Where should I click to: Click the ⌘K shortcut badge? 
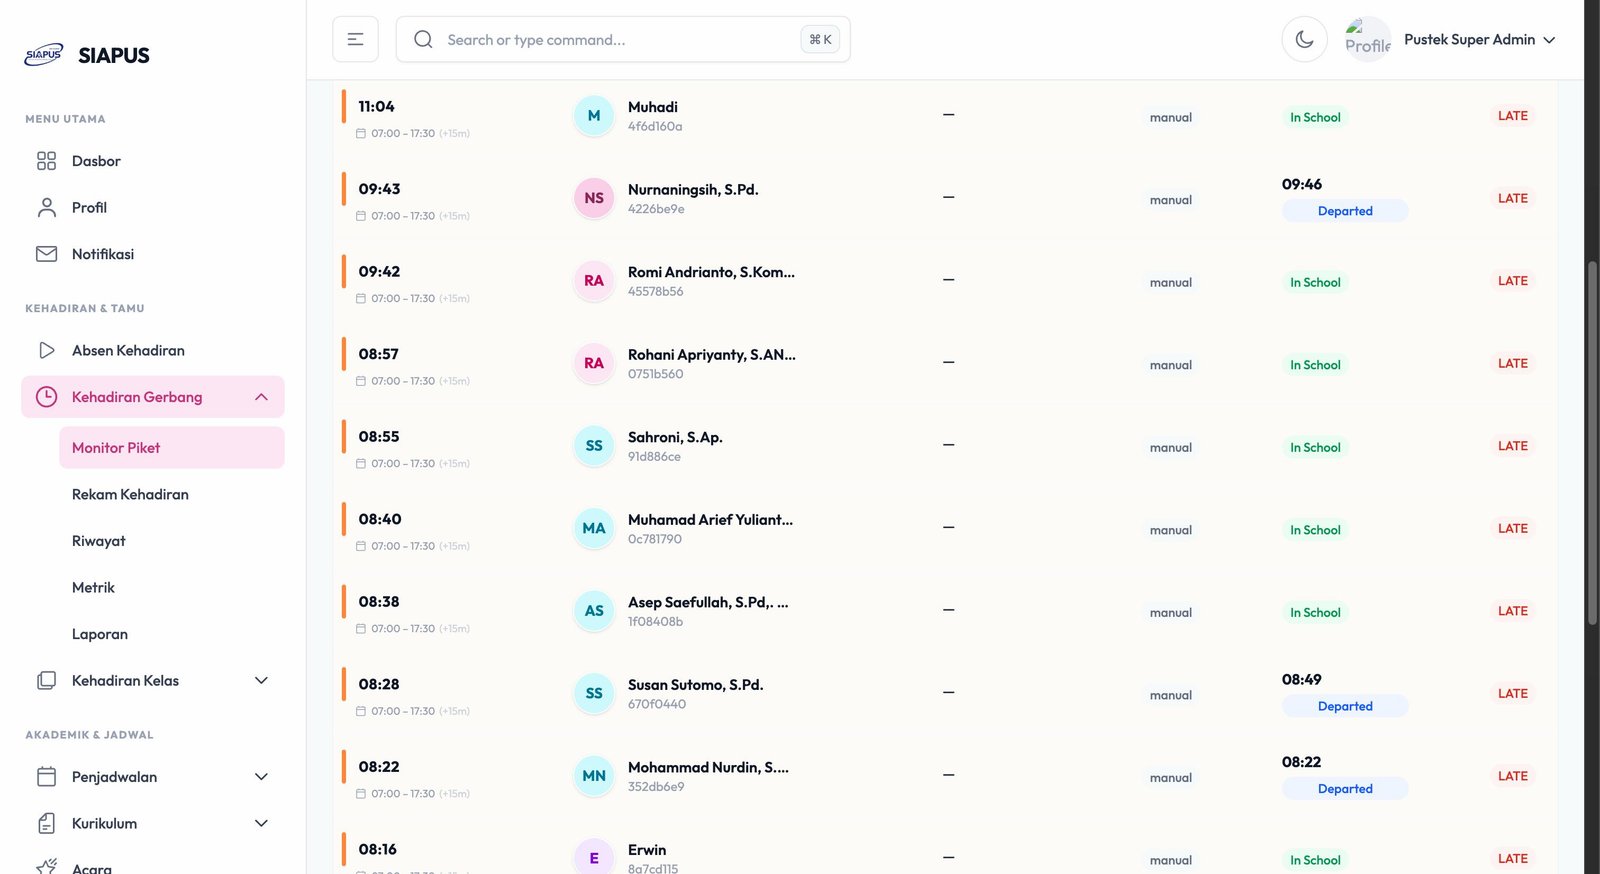[820, 39]
